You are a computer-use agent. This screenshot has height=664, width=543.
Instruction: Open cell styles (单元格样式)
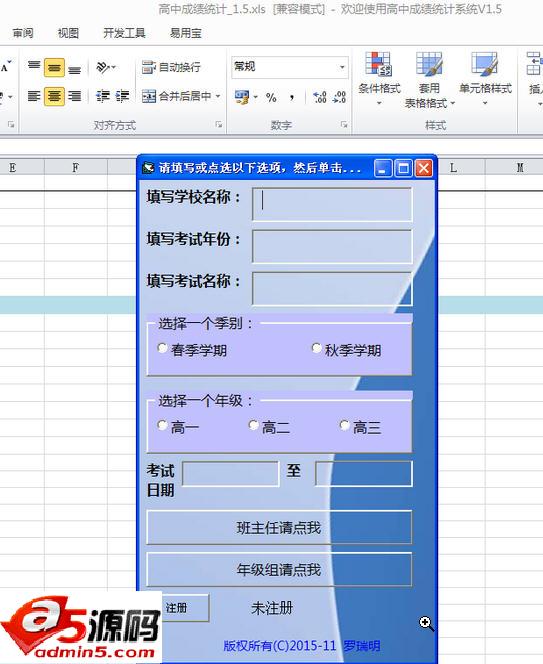pos(485,79)
